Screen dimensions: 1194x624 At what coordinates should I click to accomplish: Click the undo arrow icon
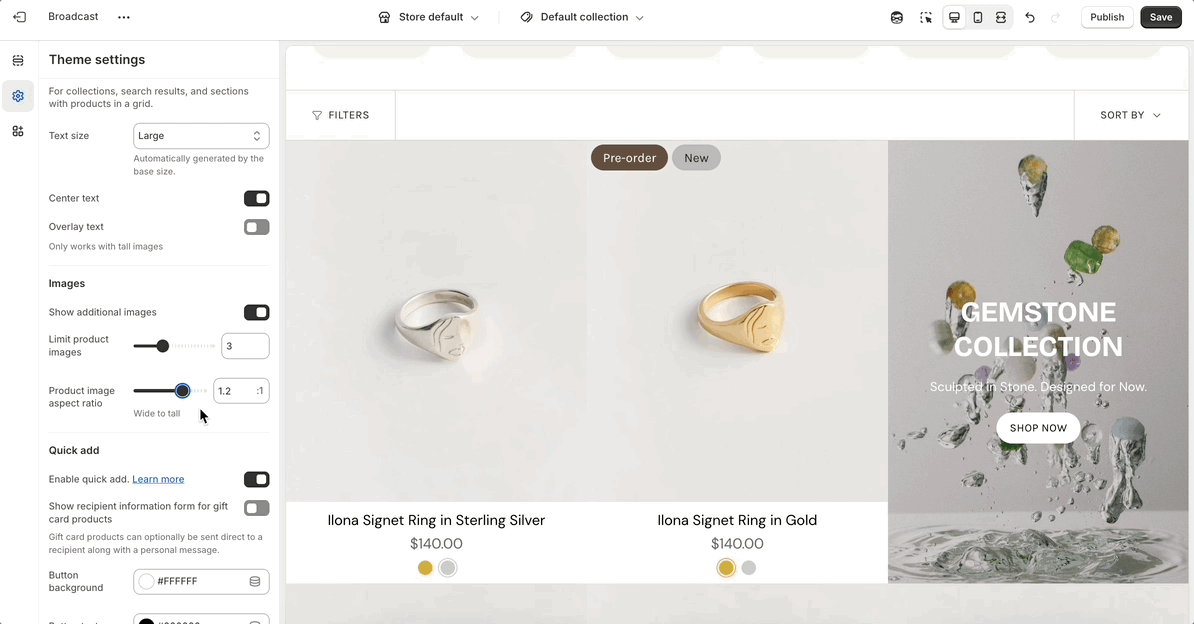(x=1030, y=17)
